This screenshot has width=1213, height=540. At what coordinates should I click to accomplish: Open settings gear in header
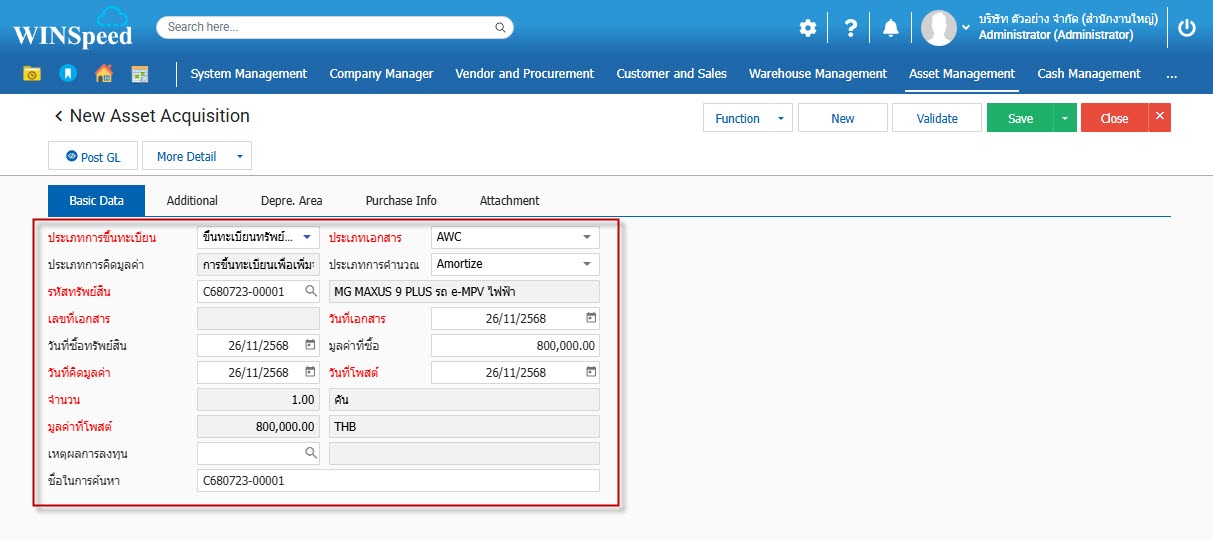(808, 28)
